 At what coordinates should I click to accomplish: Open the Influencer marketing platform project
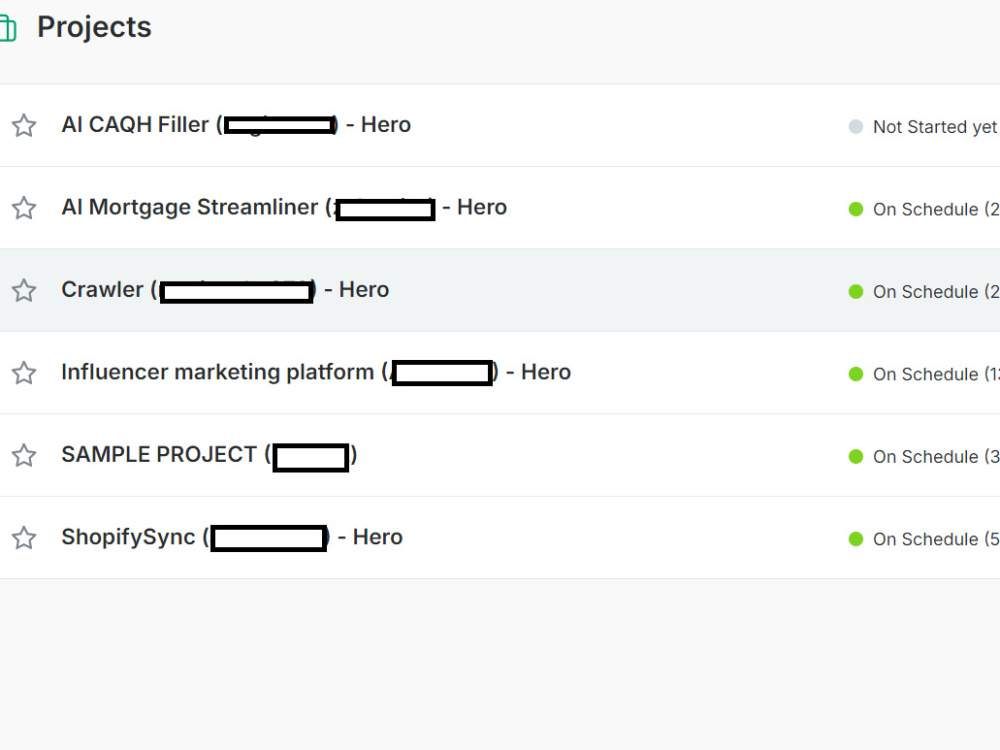pyautogui.click(x=316, y=372)
